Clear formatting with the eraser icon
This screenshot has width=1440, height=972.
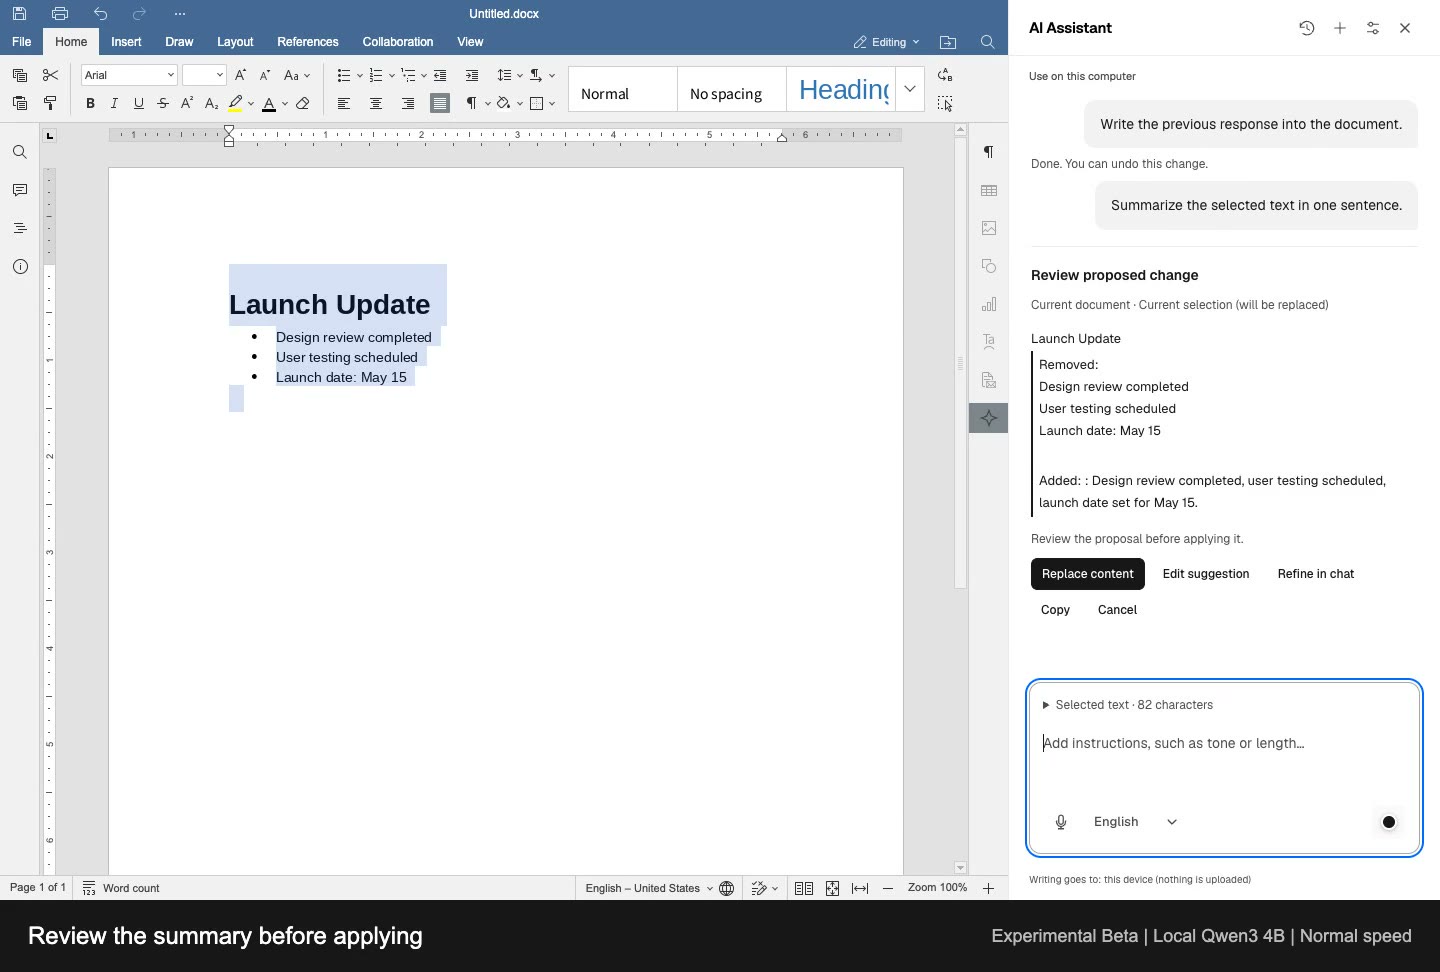coord(303,103)
